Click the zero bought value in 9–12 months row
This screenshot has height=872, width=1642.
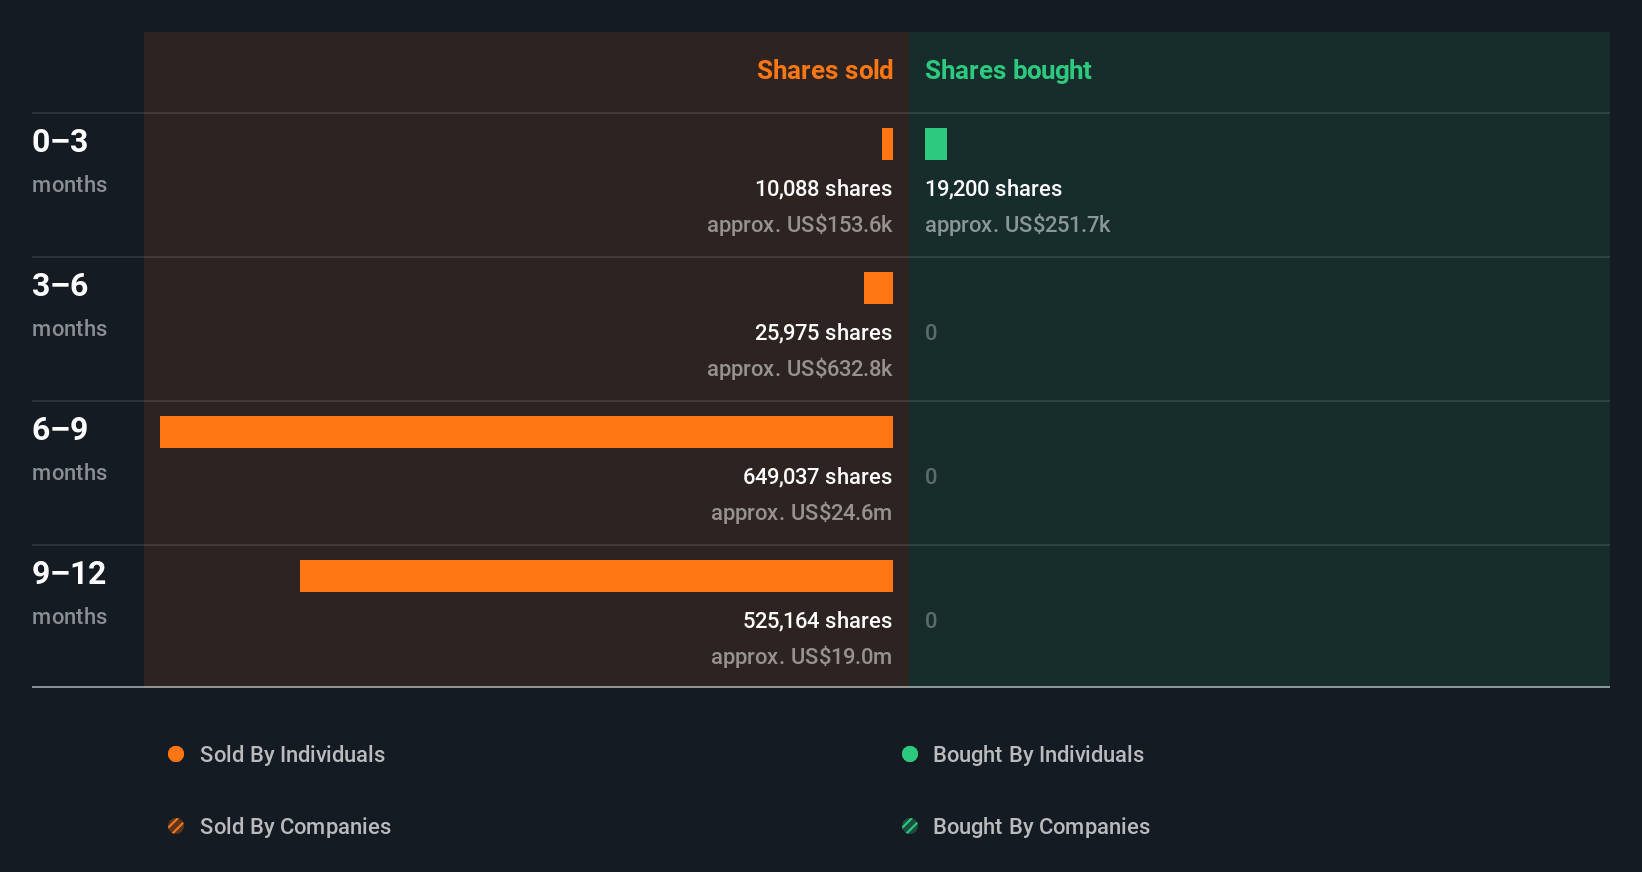[x=931, y=620]
